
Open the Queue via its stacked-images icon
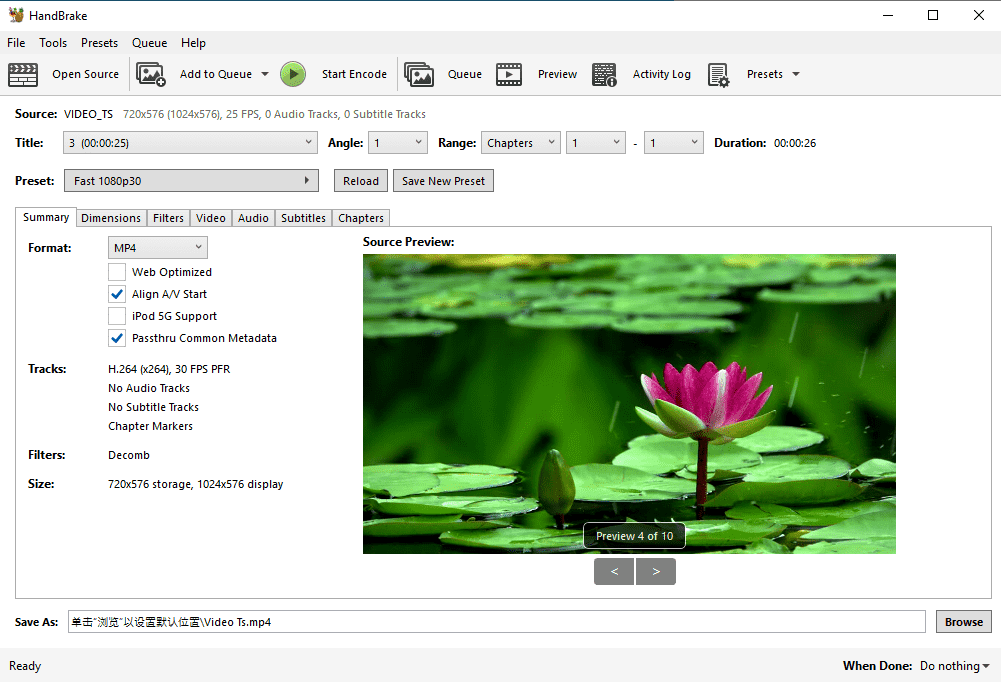[419, 74]
